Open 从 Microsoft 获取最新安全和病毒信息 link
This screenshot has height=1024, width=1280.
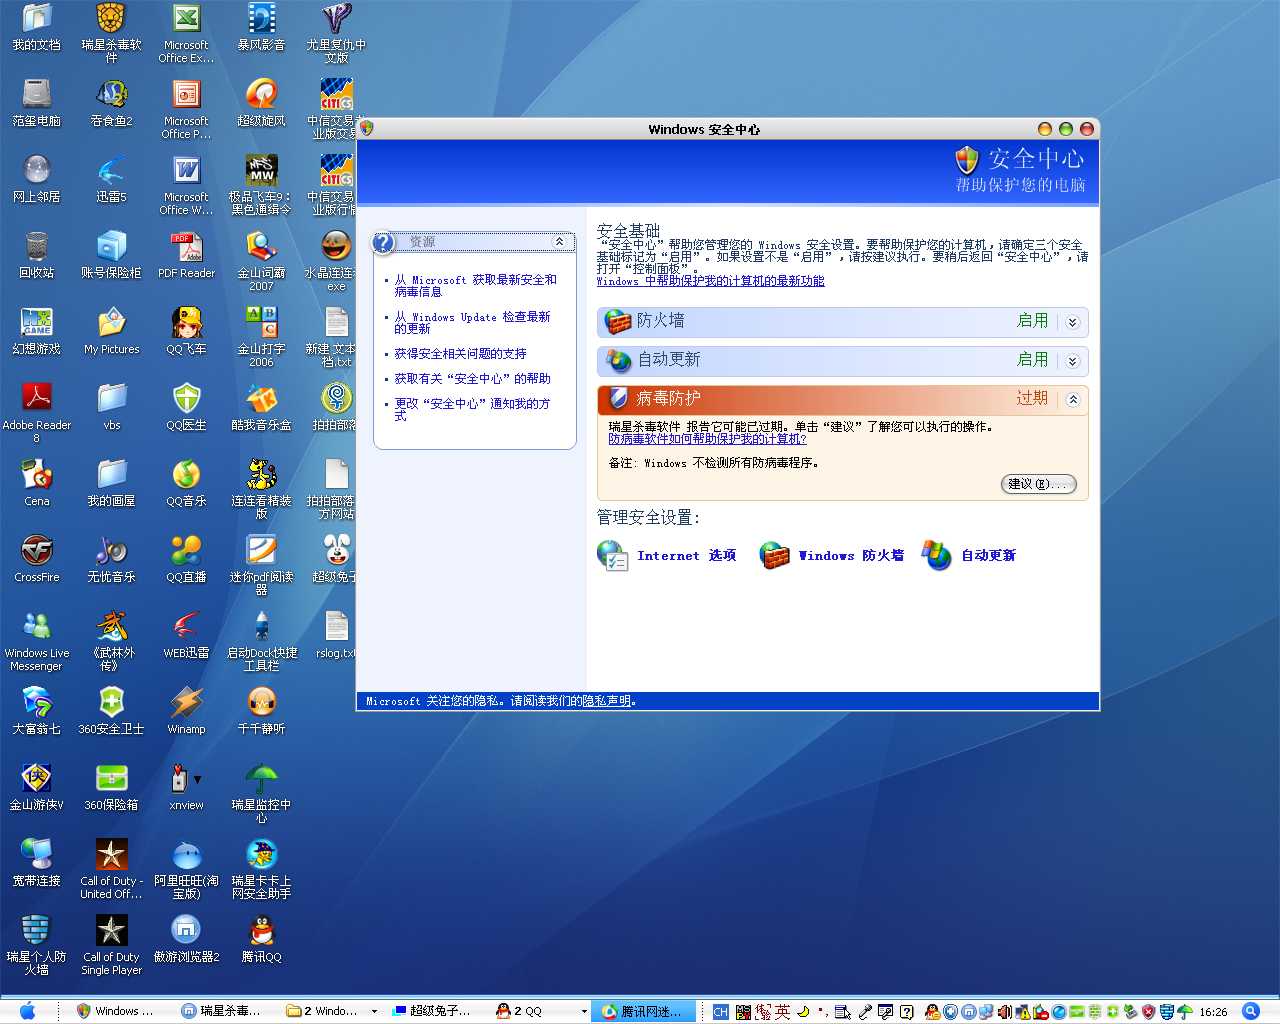[x=475, y=286]
